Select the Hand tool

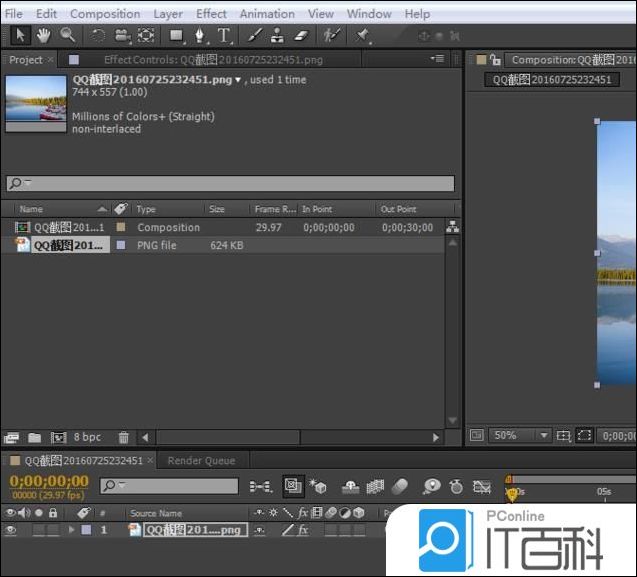(x=43, y=35)
